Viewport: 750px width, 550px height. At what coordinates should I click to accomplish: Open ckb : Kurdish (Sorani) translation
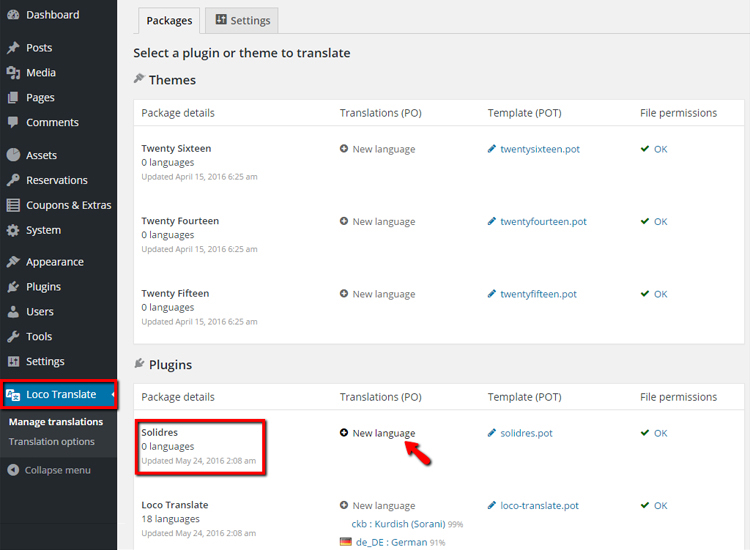pyautogui.click(x=398, y=524)
